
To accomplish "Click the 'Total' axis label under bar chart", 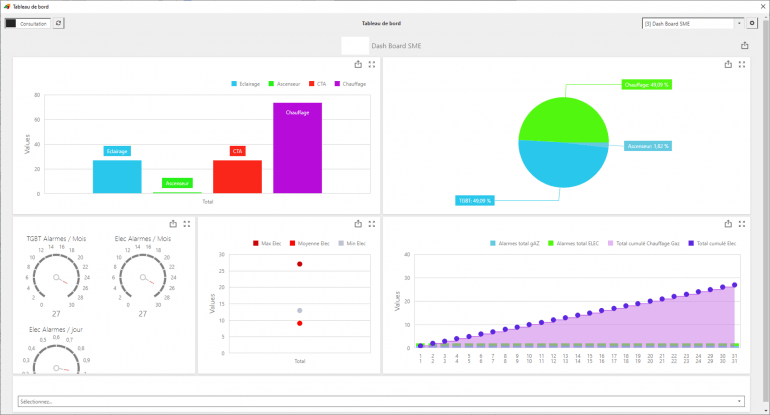I will [208, 201].
